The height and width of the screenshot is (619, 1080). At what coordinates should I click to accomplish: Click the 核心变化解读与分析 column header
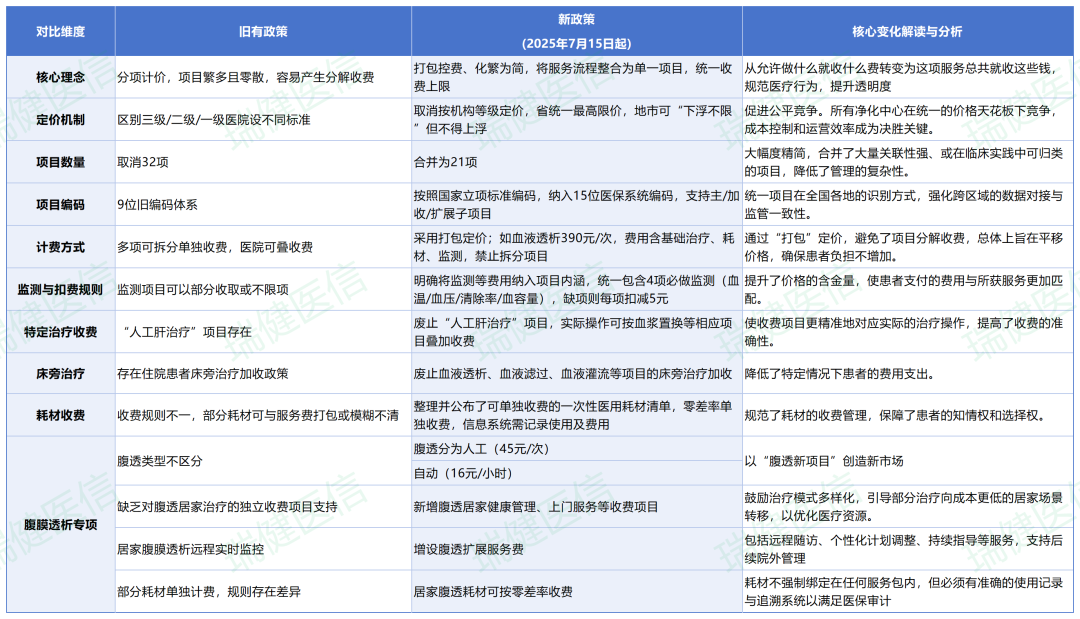[905, 30]
